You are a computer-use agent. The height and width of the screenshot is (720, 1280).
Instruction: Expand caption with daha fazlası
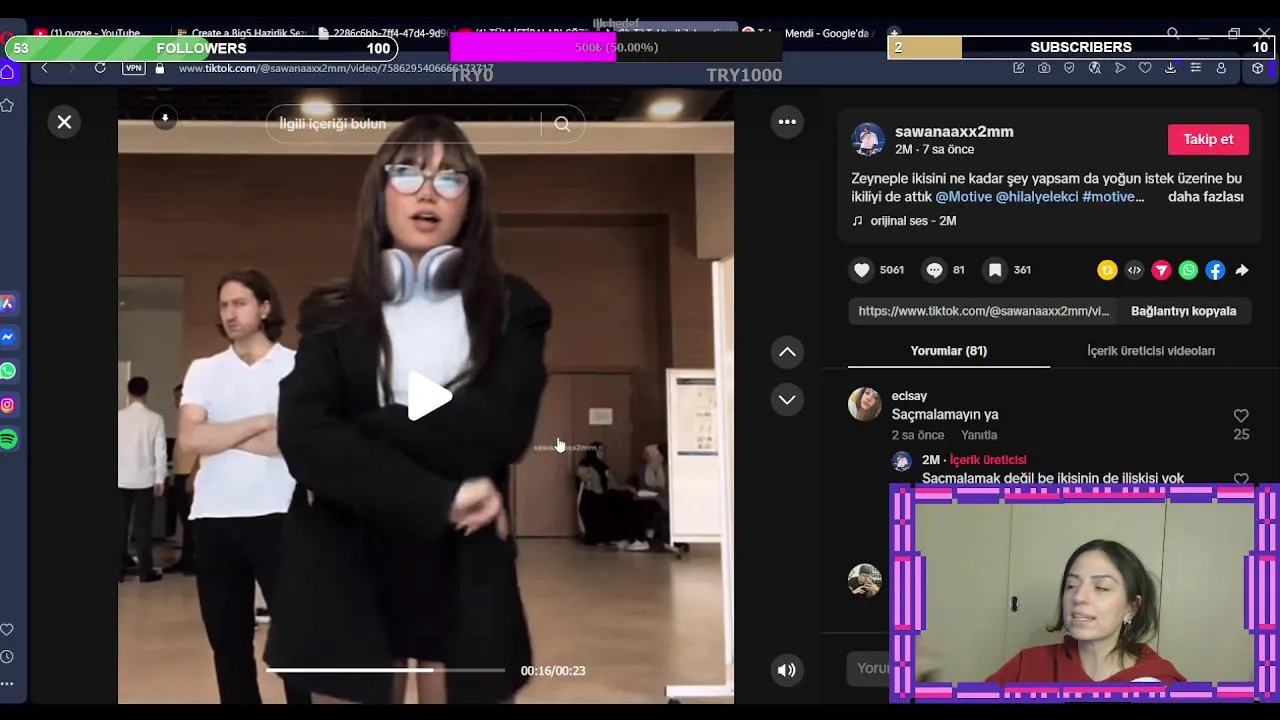[1206, 197]
